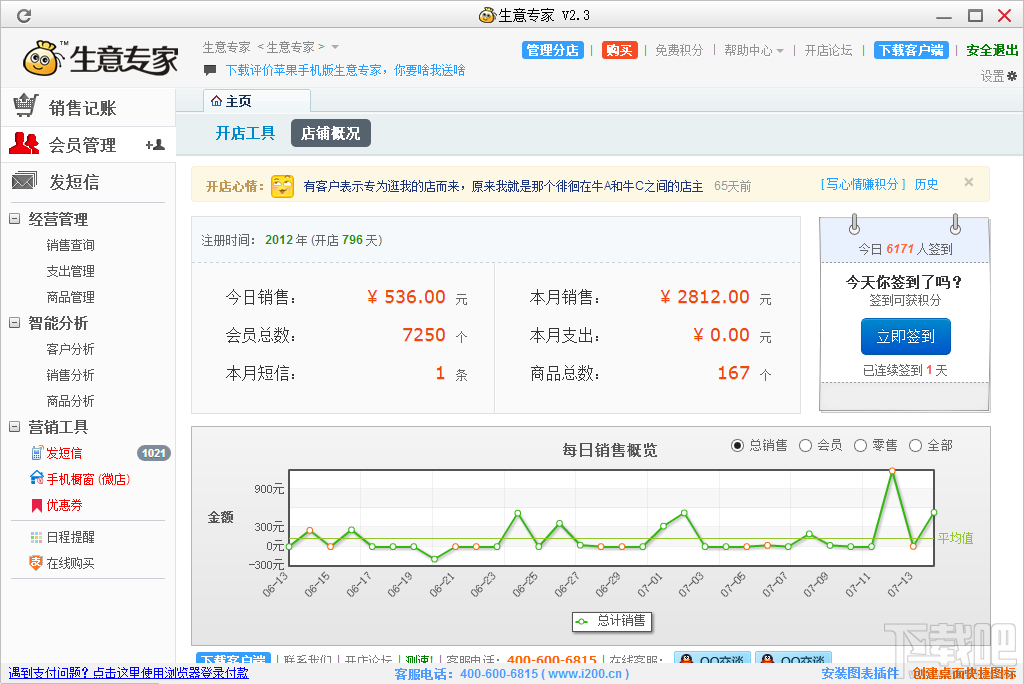Click the second QQ penguin chat button
1024x684 pixels.
pos(793,659)
